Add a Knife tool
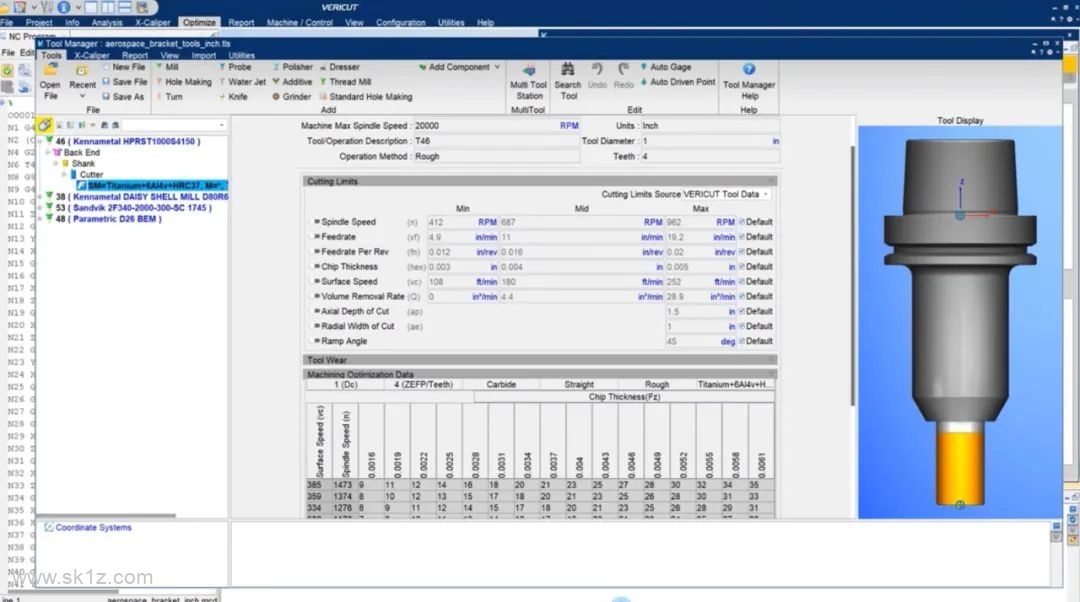This screenshot has width=1080, height=602. [x=233, y=97]
